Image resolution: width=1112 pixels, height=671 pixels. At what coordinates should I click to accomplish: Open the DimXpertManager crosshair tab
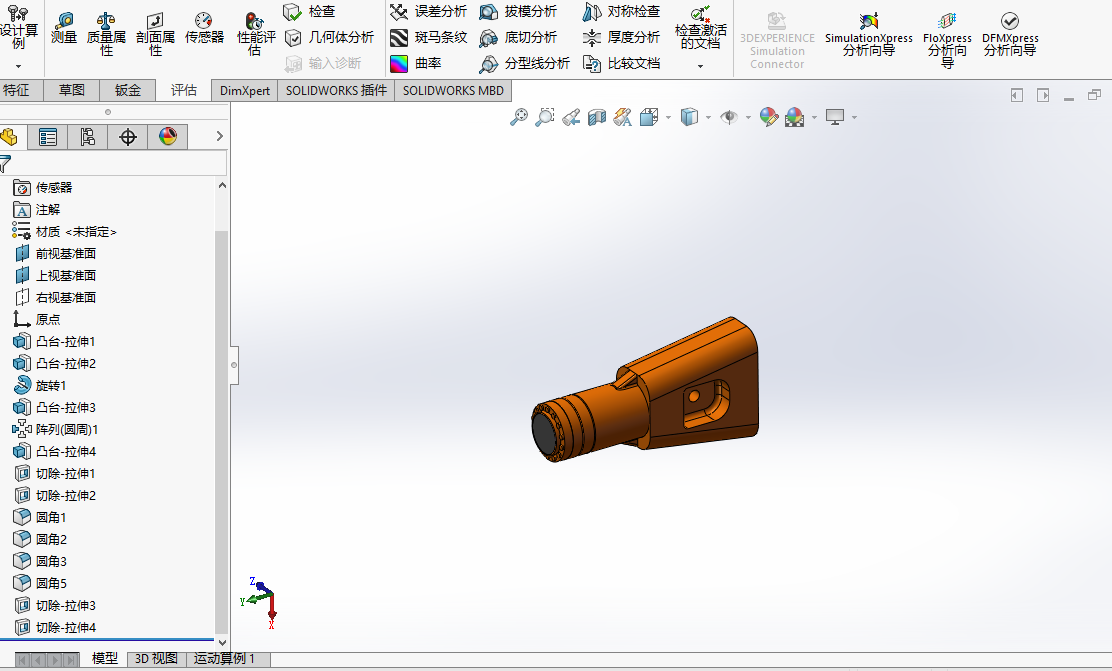coord(128,137)
